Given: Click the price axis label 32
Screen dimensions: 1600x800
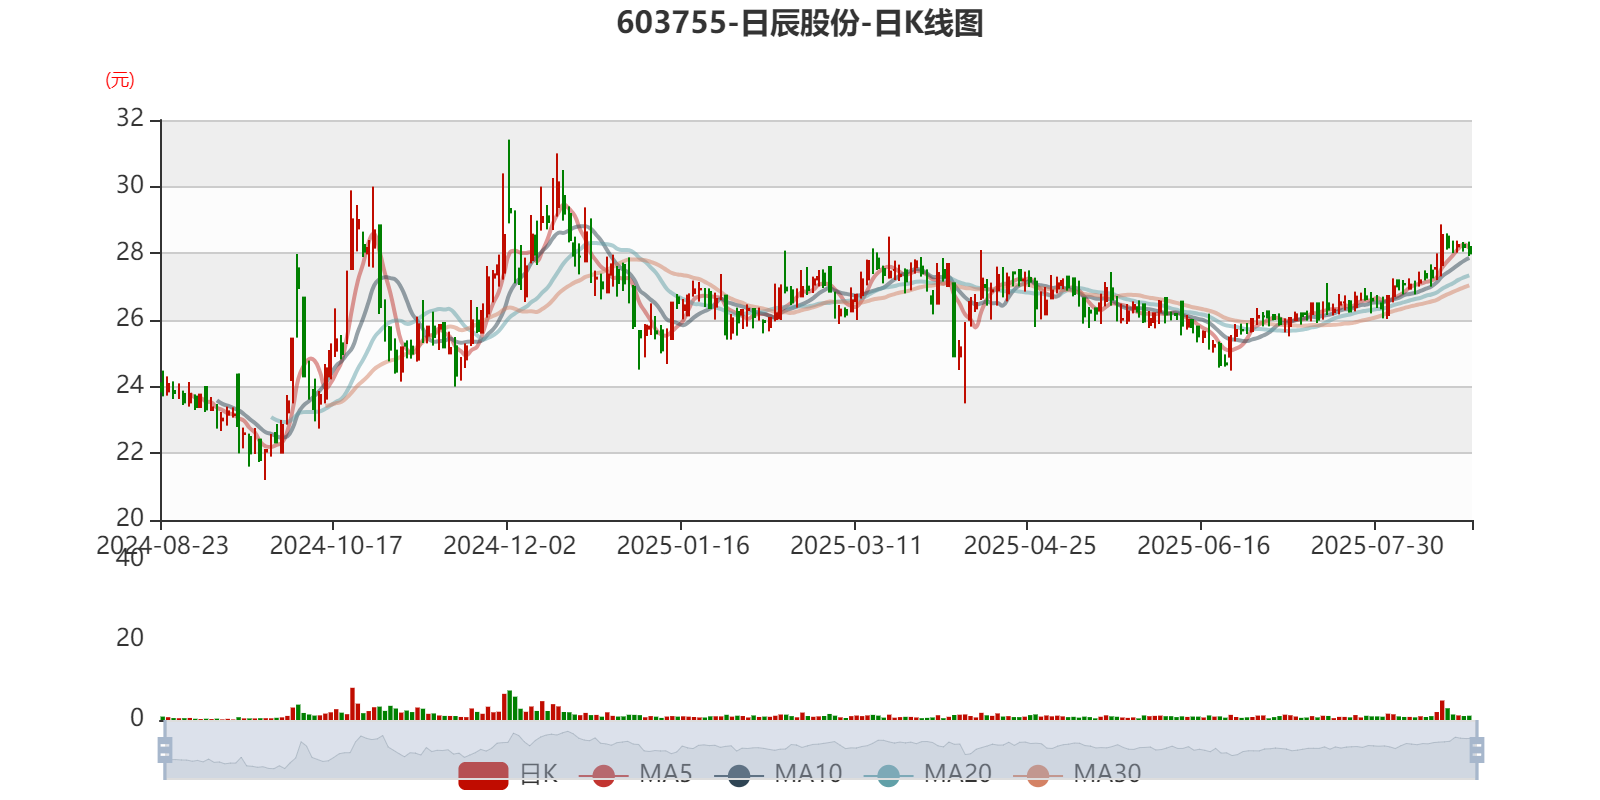Looking at the screenshot, I should 130,118.
